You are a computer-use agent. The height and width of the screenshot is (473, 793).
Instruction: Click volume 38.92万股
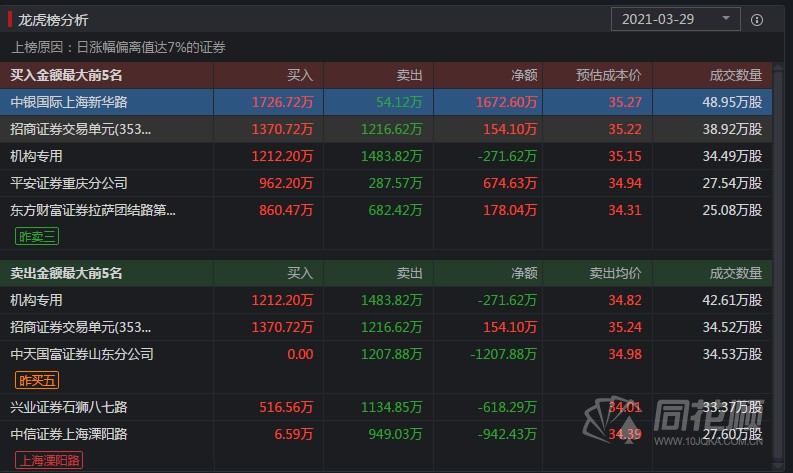point(732,129)
